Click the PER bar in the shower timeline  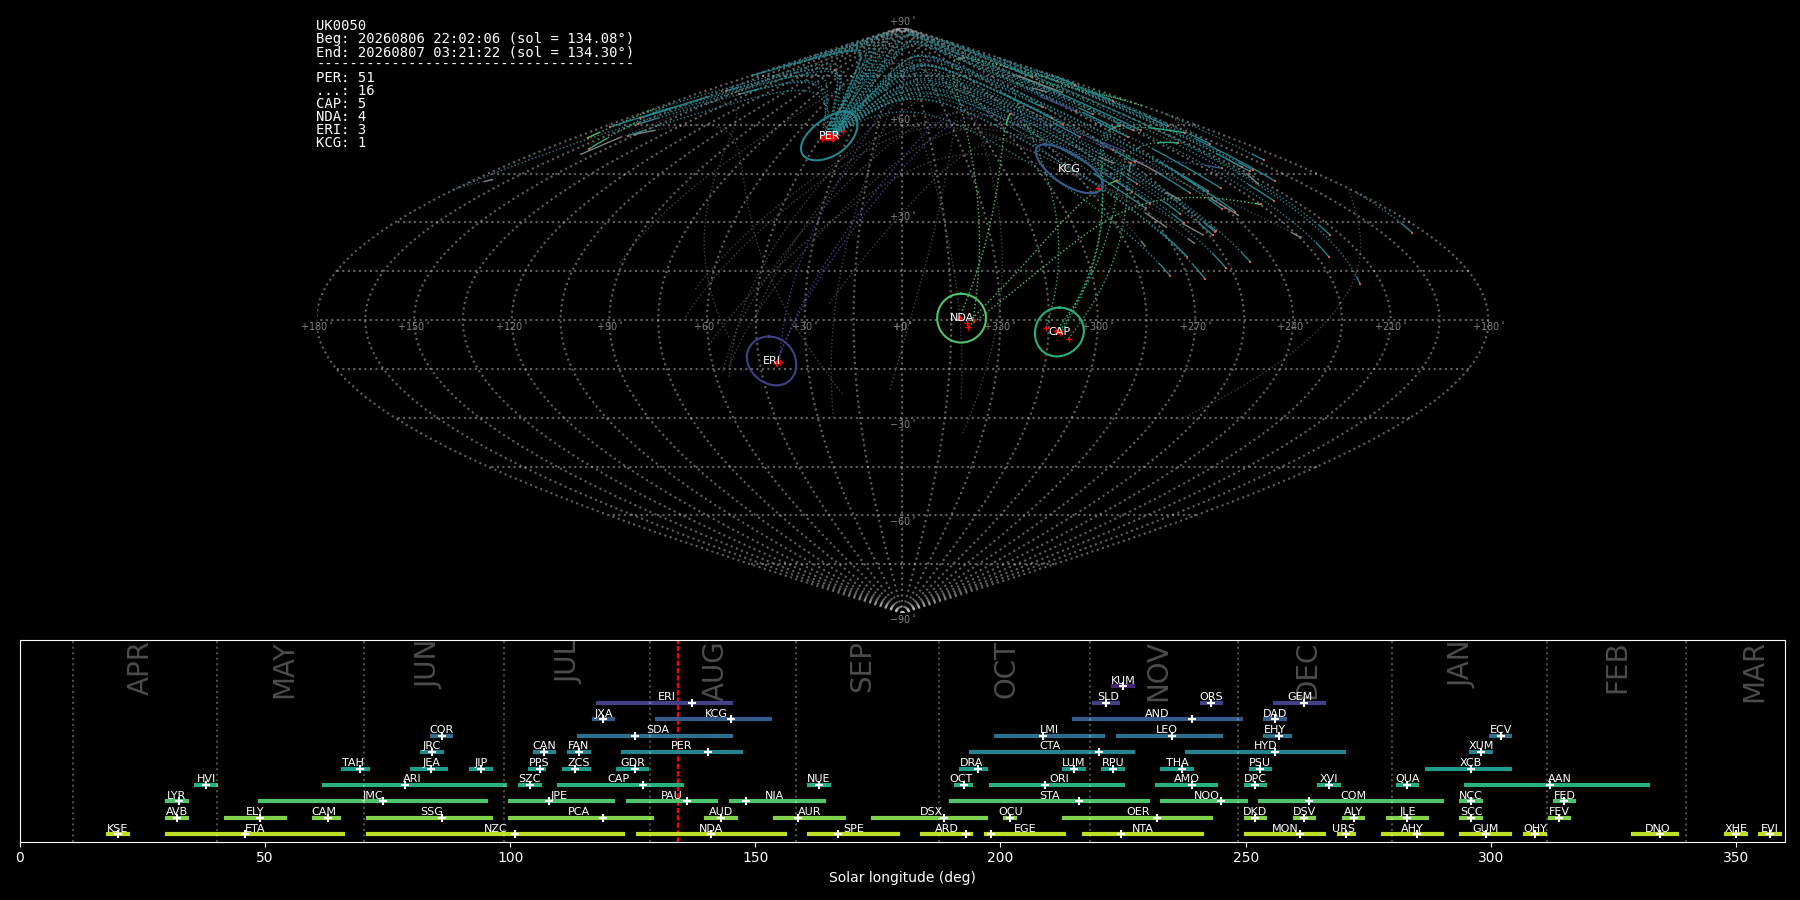pos(682,752)
